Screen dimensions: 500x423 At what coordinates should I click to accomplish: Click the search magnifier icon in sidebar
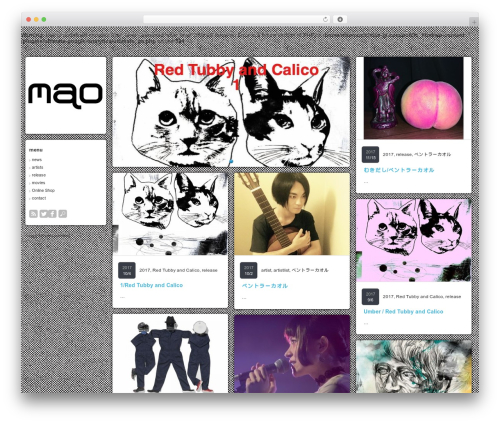click(x=63, y=214)
